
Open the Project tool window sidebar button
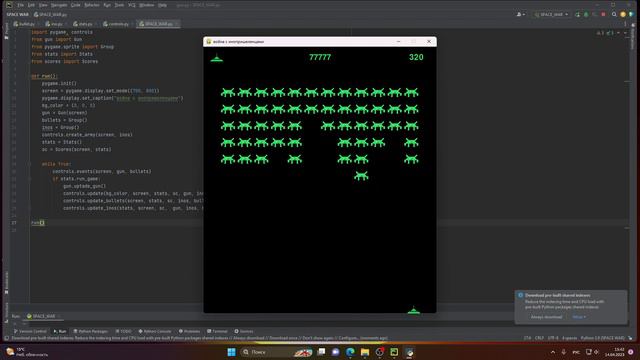(x=6, y=32)
